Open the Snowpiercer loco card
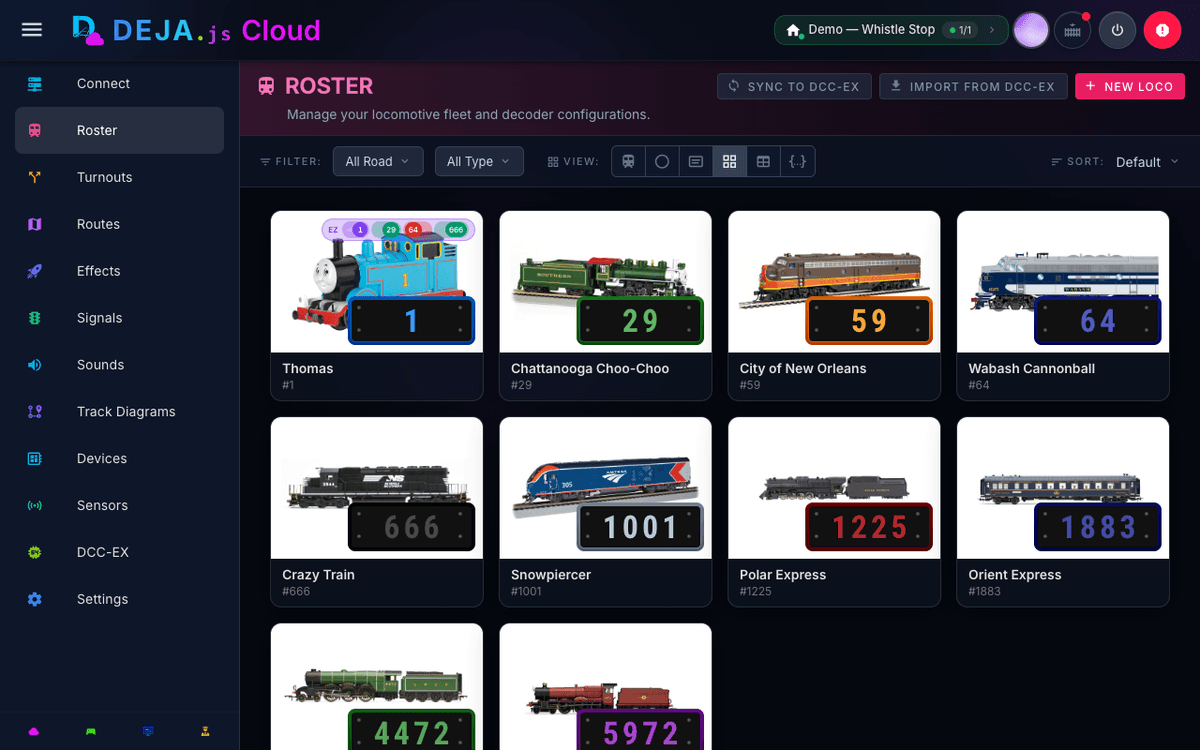The width and height of the screenshot is (1200, 750). 606,512
